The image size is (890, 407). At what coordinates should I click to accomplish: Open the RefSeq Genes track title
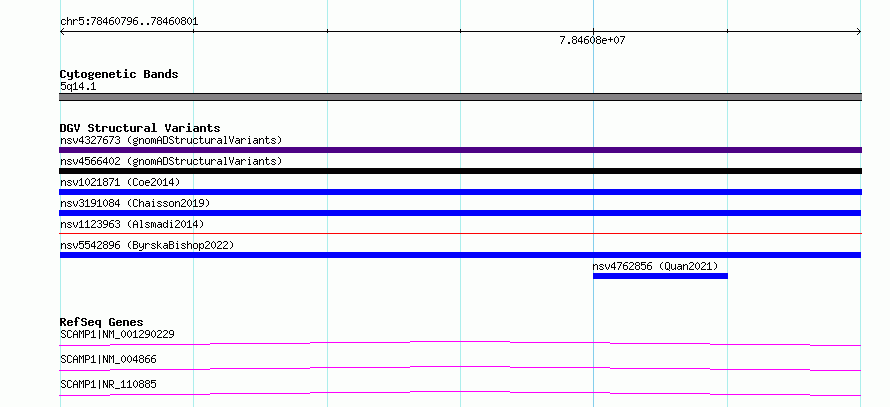pyautogui.click(x=101, y=322)
